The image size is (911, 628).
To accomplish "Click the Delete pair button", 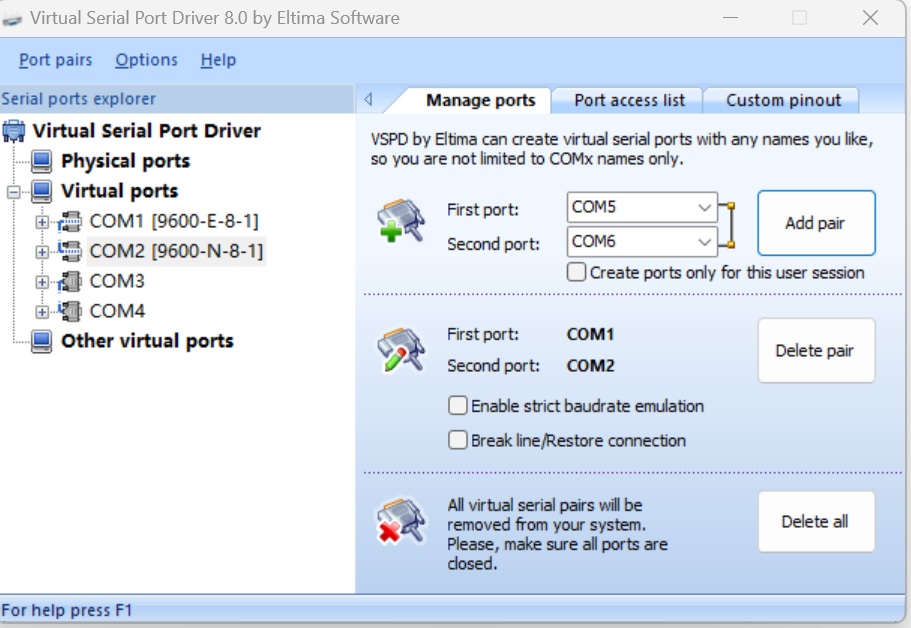I will pyautogui.click(x=816, y=350).
